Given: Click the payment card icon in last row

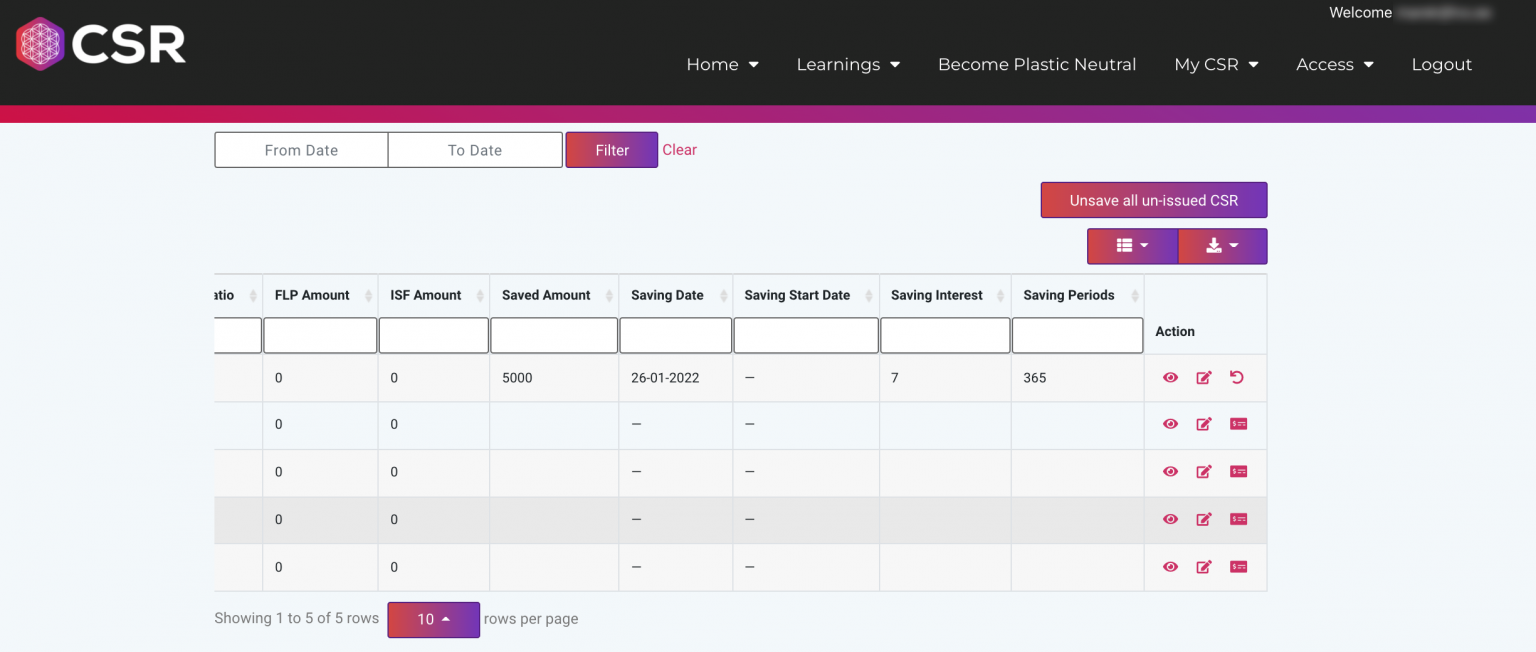Looking at the screenshot, I should click(1238, 567).
